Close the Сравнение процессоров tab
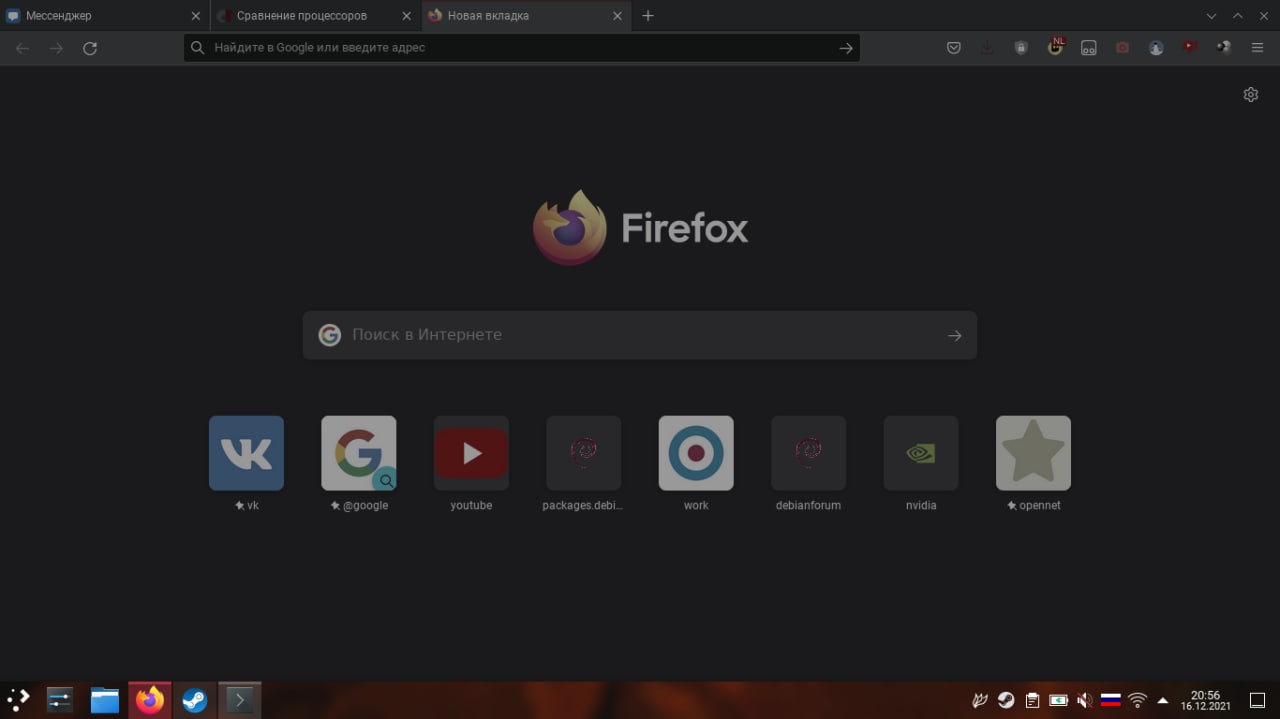Image resolution: width=1280 pixels, height=719 pixels. coord(406,16)
